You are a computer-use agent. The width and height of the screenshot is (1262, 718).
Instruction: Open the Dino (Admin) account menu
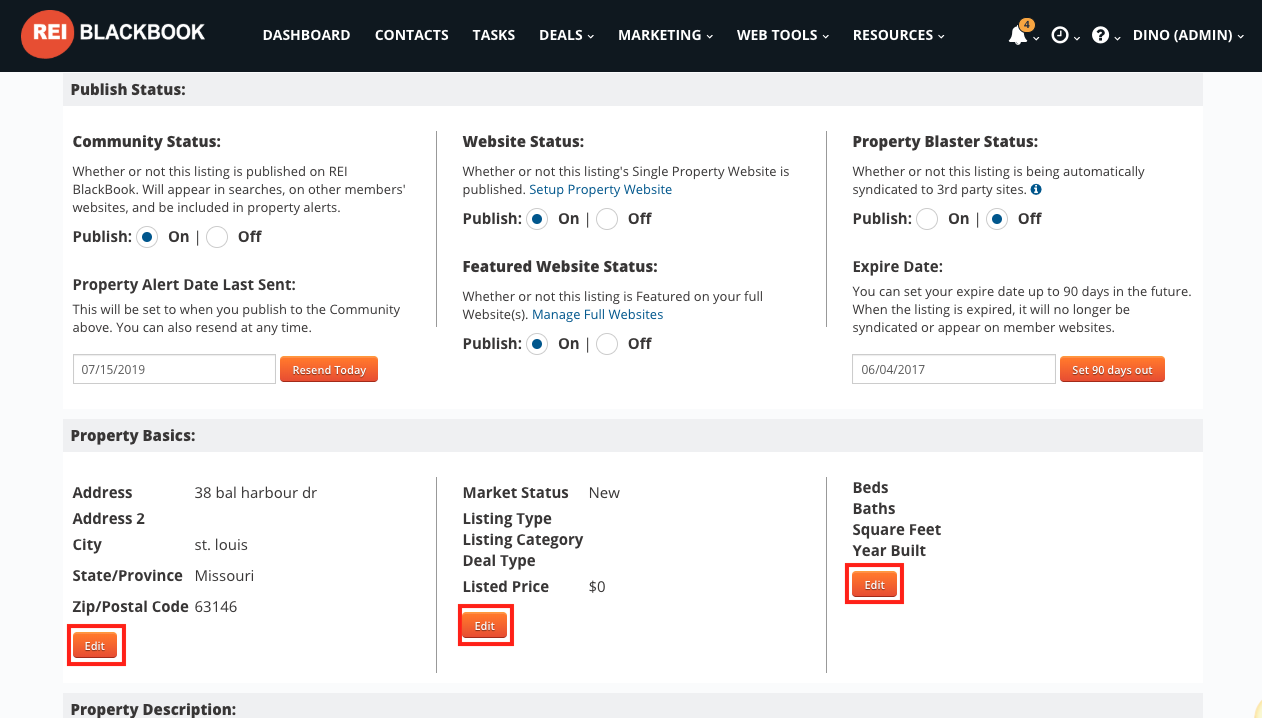click(1189, 35)
